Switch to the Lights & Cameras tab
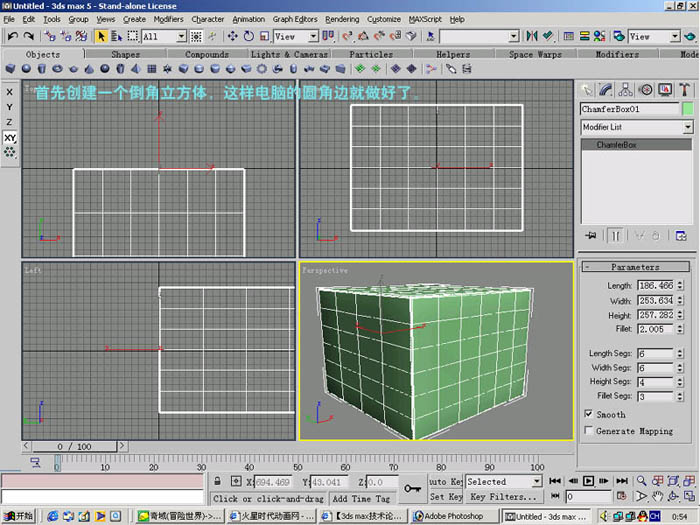Viewport: 700px width, 525px height. click(x=289, y=54)
